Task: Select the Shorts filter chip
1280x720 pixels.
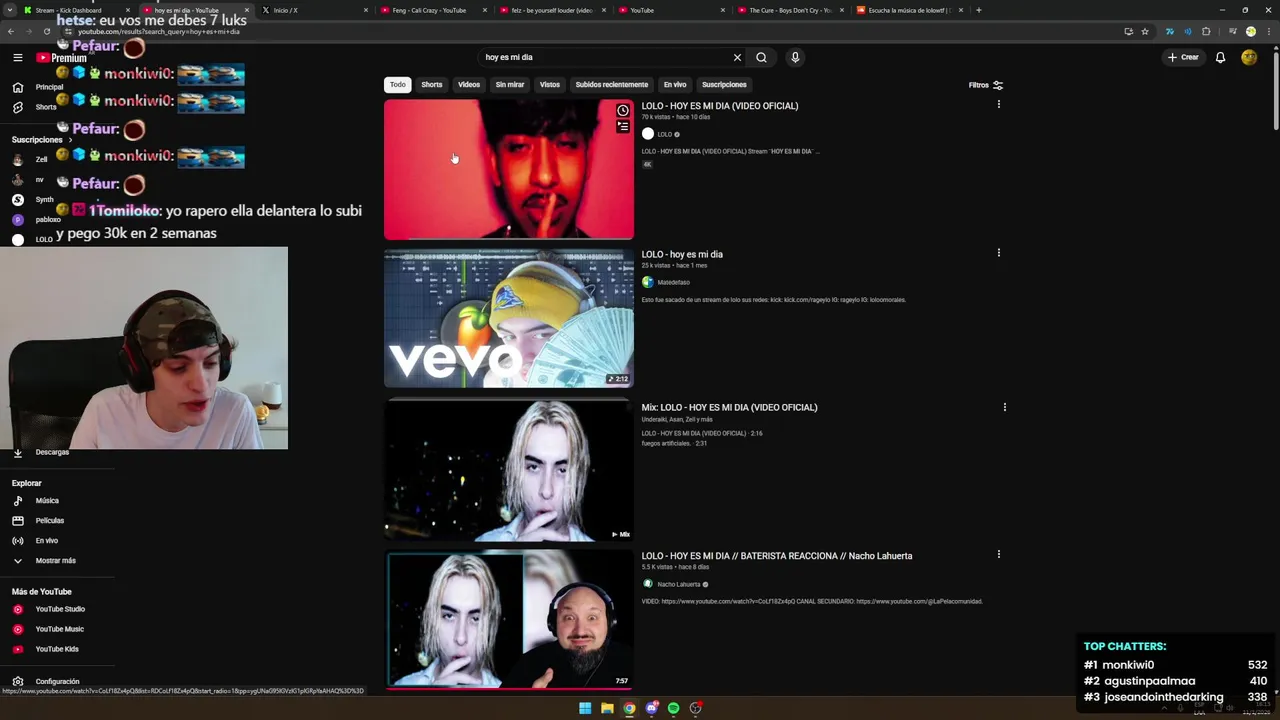Action: coord(432,85)
